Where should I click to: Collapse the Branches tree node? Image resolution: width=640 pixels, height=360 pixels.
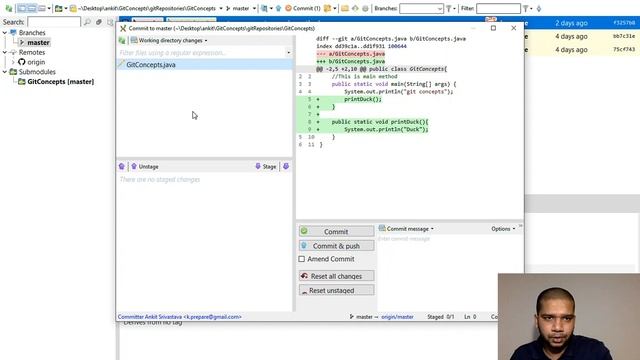[x=5, y=32]
